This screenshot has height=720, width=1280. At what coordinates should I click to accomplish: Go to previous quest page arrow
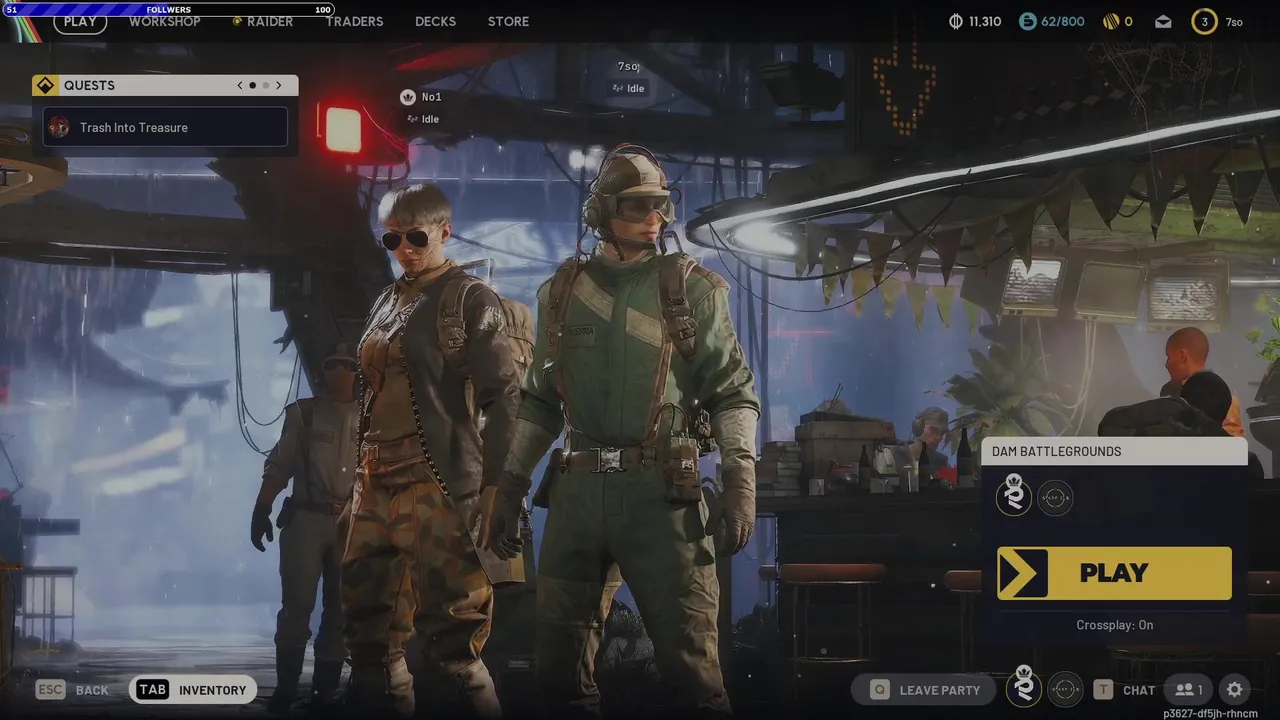coord(240,85)
